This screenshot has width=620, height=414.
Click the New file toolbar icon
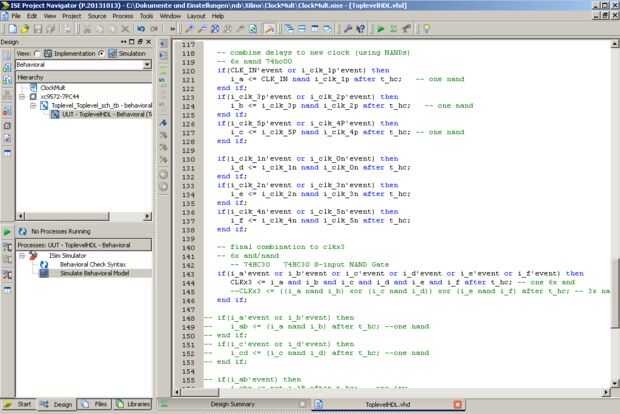coord(13,29)
